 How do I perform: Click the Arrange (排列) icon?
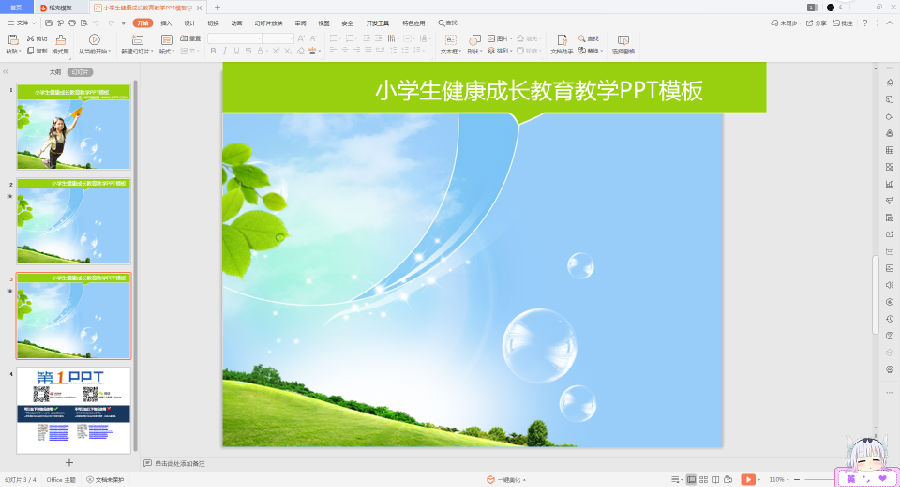coord(491,51)
